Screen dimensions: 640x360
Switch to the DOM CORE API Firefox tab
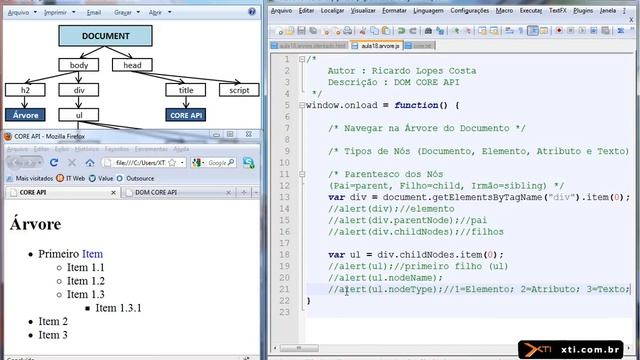point(177,192)
